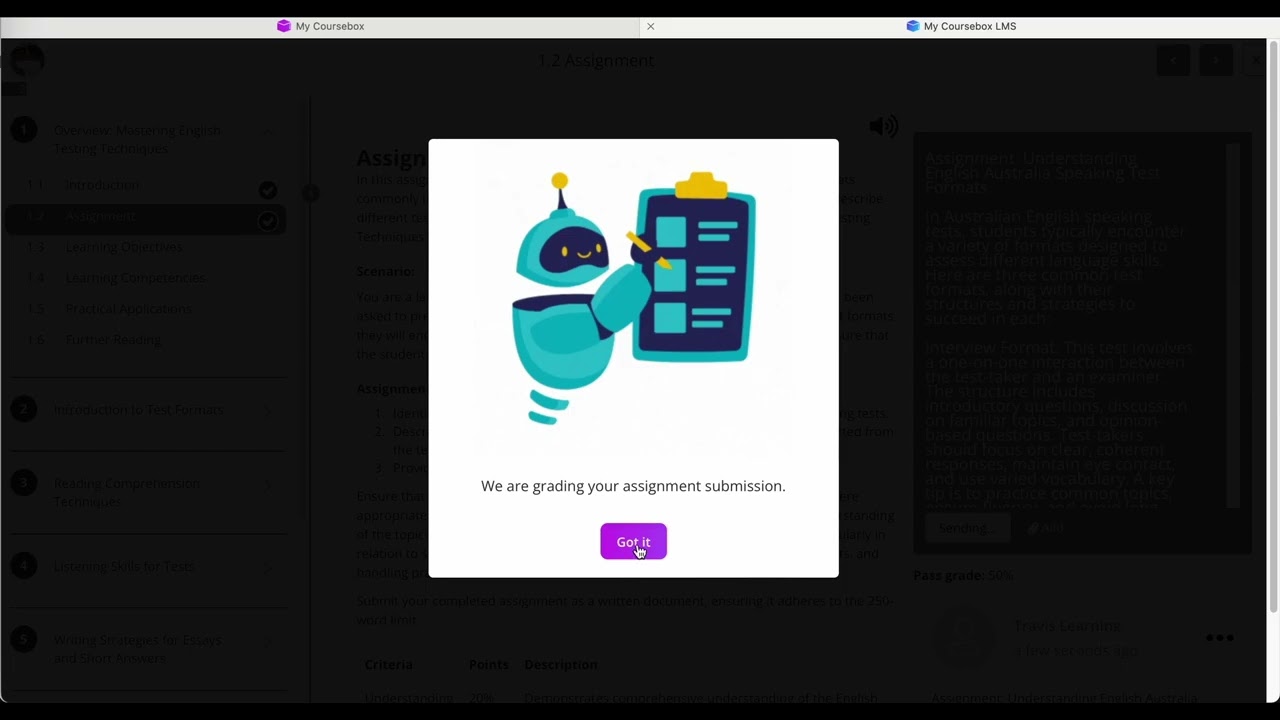
Task: Click the Travis Learnims name
Action: coord(1068,626)
